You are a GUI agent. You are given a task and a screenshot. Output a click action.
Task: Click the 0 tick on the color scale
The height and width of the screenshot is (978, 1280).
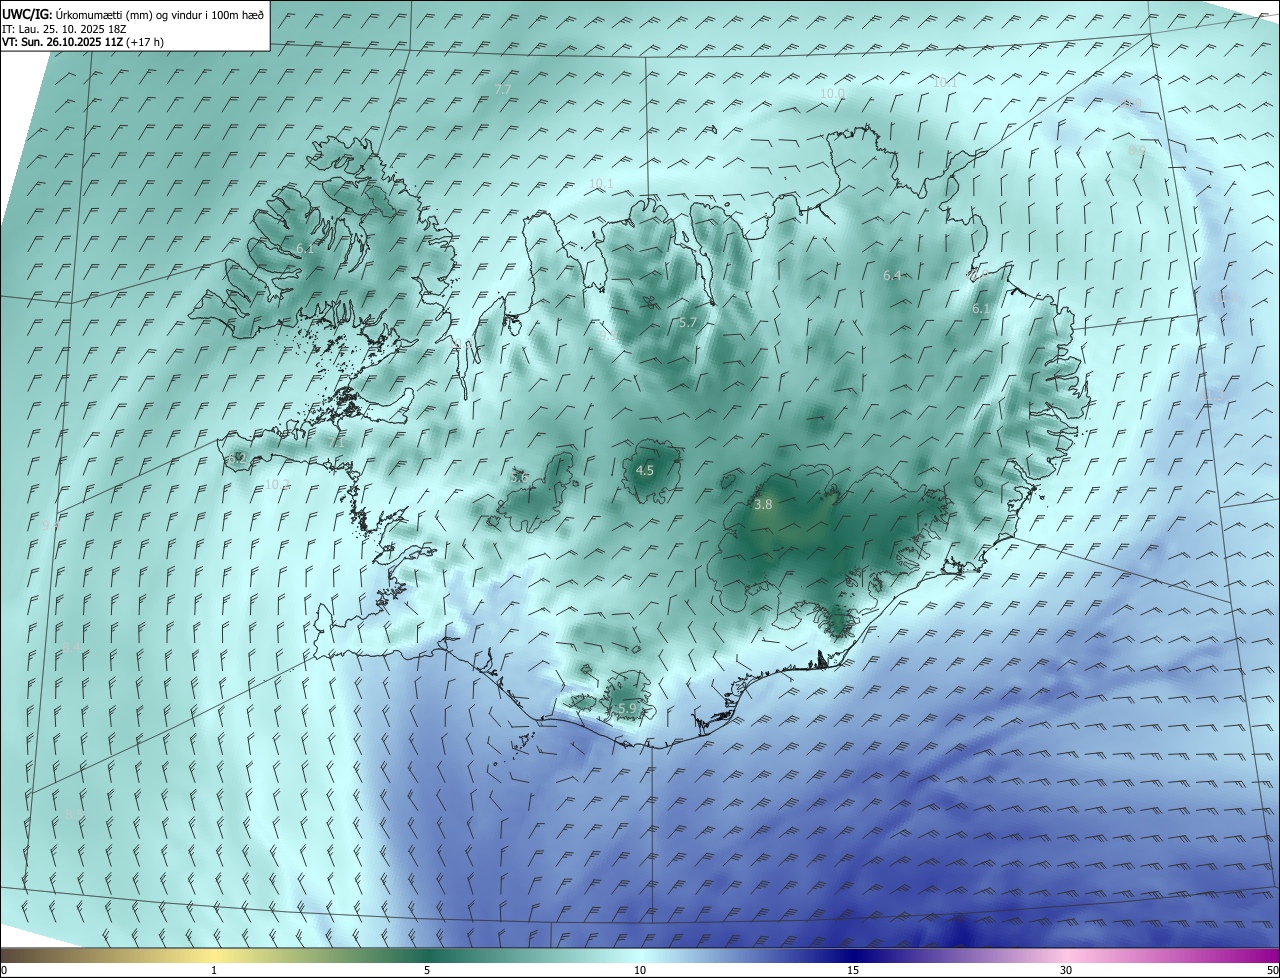(x=4, y=970)
